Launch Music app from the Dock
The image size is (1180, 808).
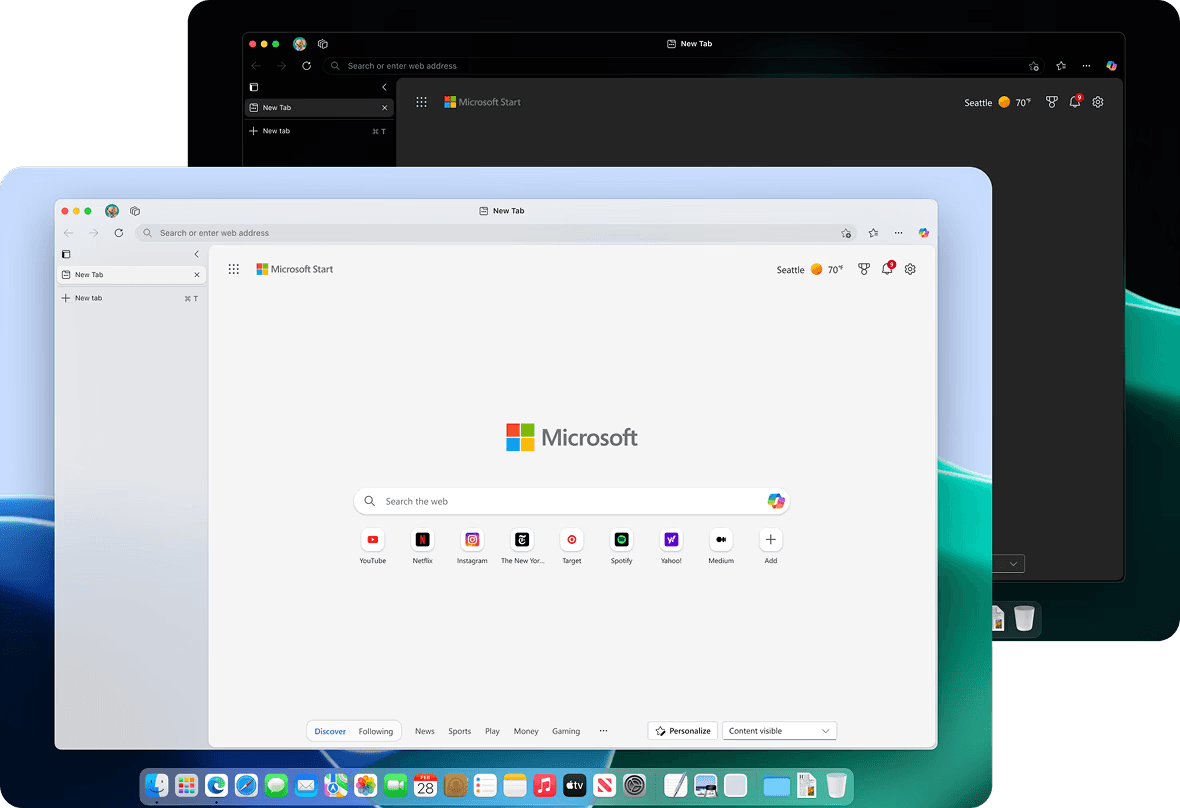point(545,785)
